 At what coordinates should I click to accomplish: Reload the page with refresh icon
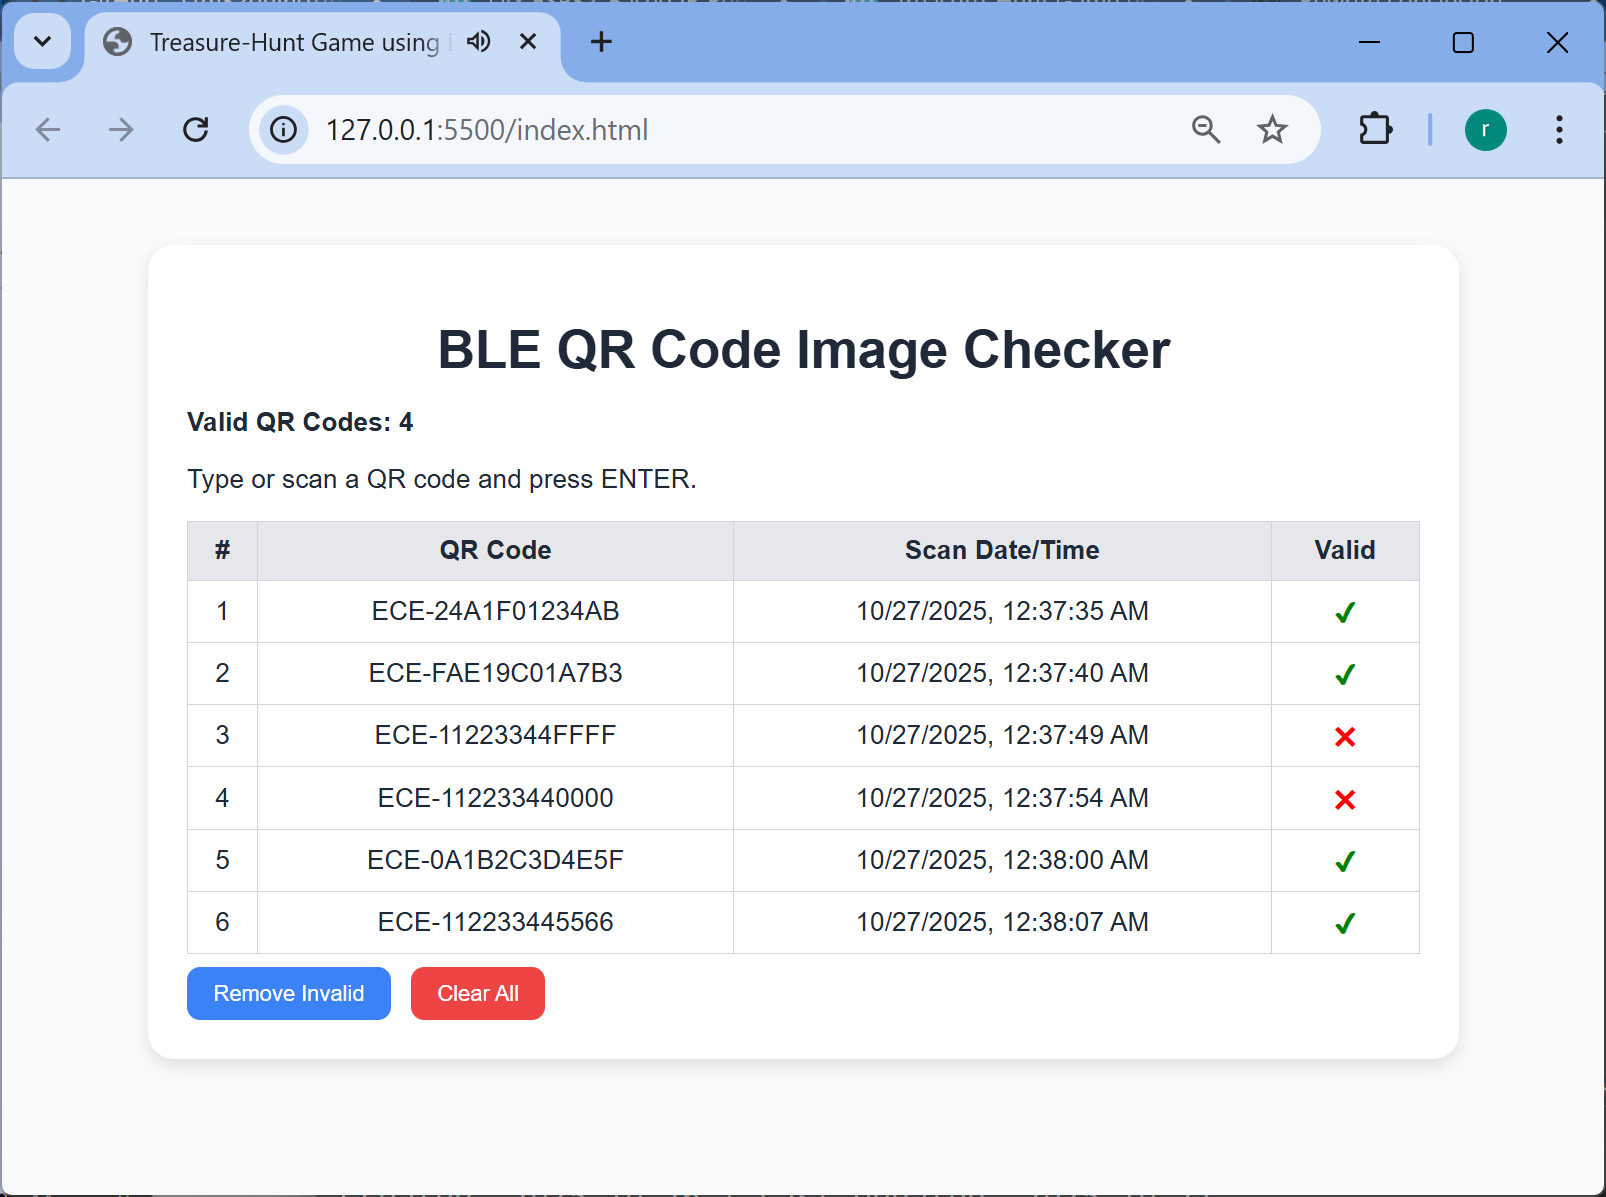(x=196, y=130)
